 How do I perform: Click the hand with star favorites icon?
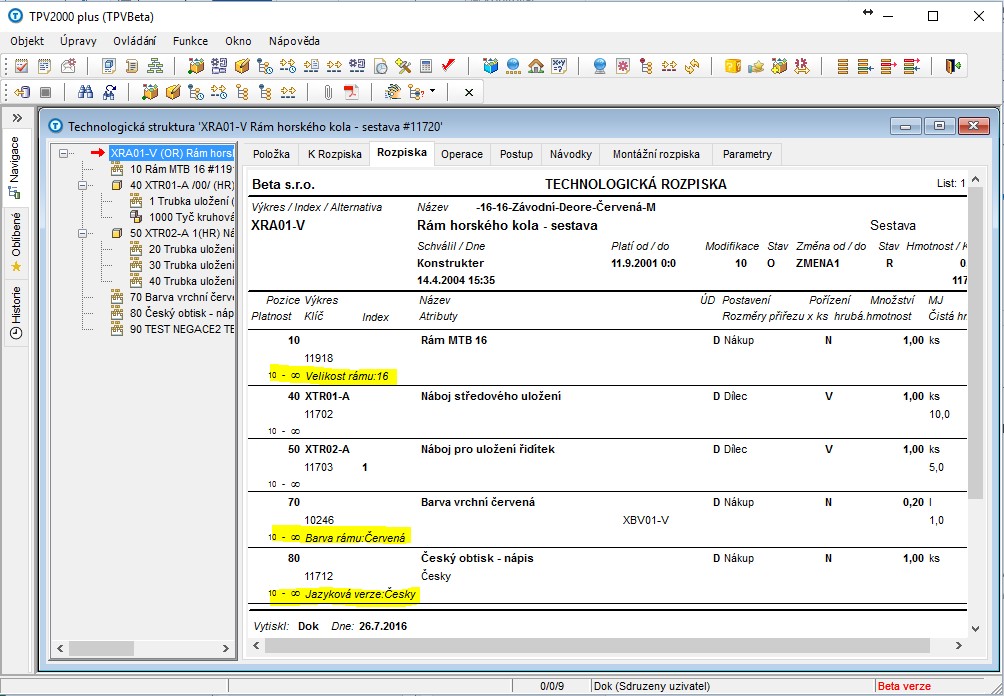(x=756, y=65)
